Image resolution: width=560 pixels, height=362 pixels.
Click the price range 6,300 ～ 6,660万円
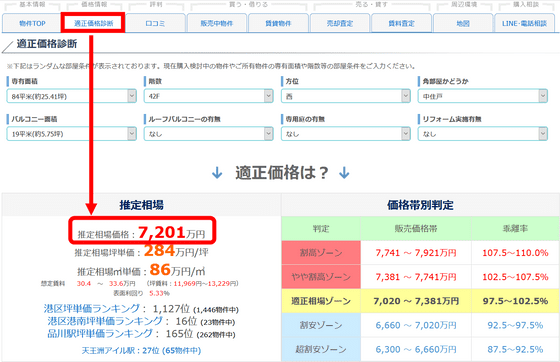pyautogui.click(x=416, y=349)
